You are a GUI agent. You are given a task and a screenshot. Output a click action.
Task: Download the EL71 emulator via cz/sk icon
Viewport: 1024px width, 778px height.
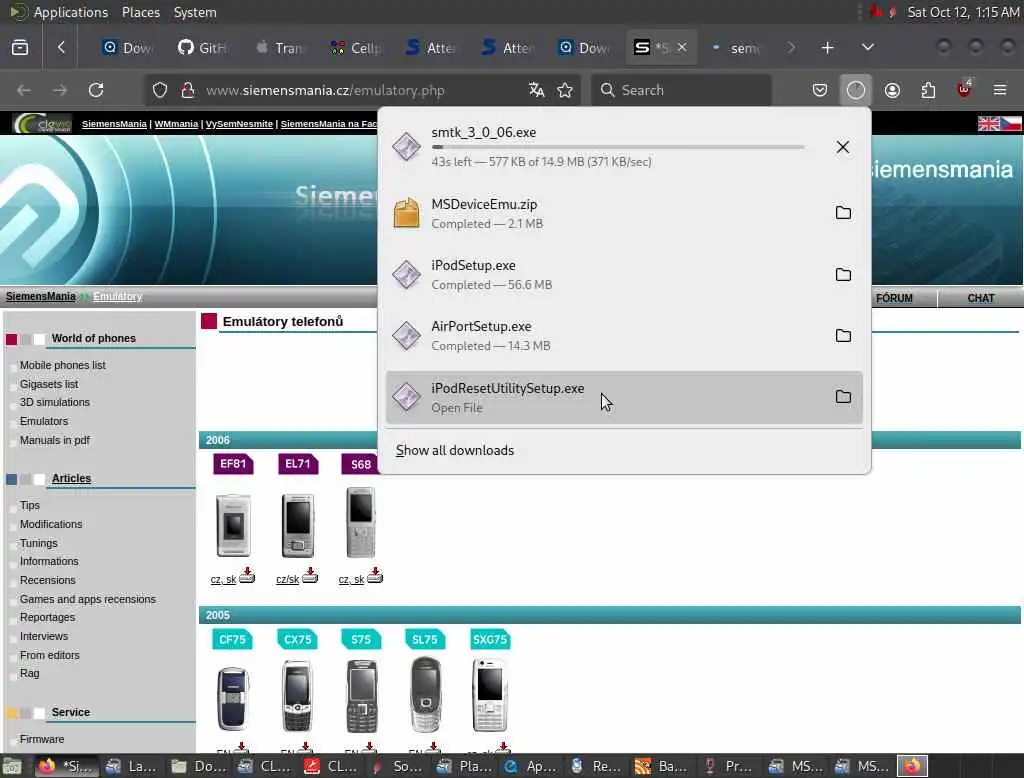tap(310, 575)
